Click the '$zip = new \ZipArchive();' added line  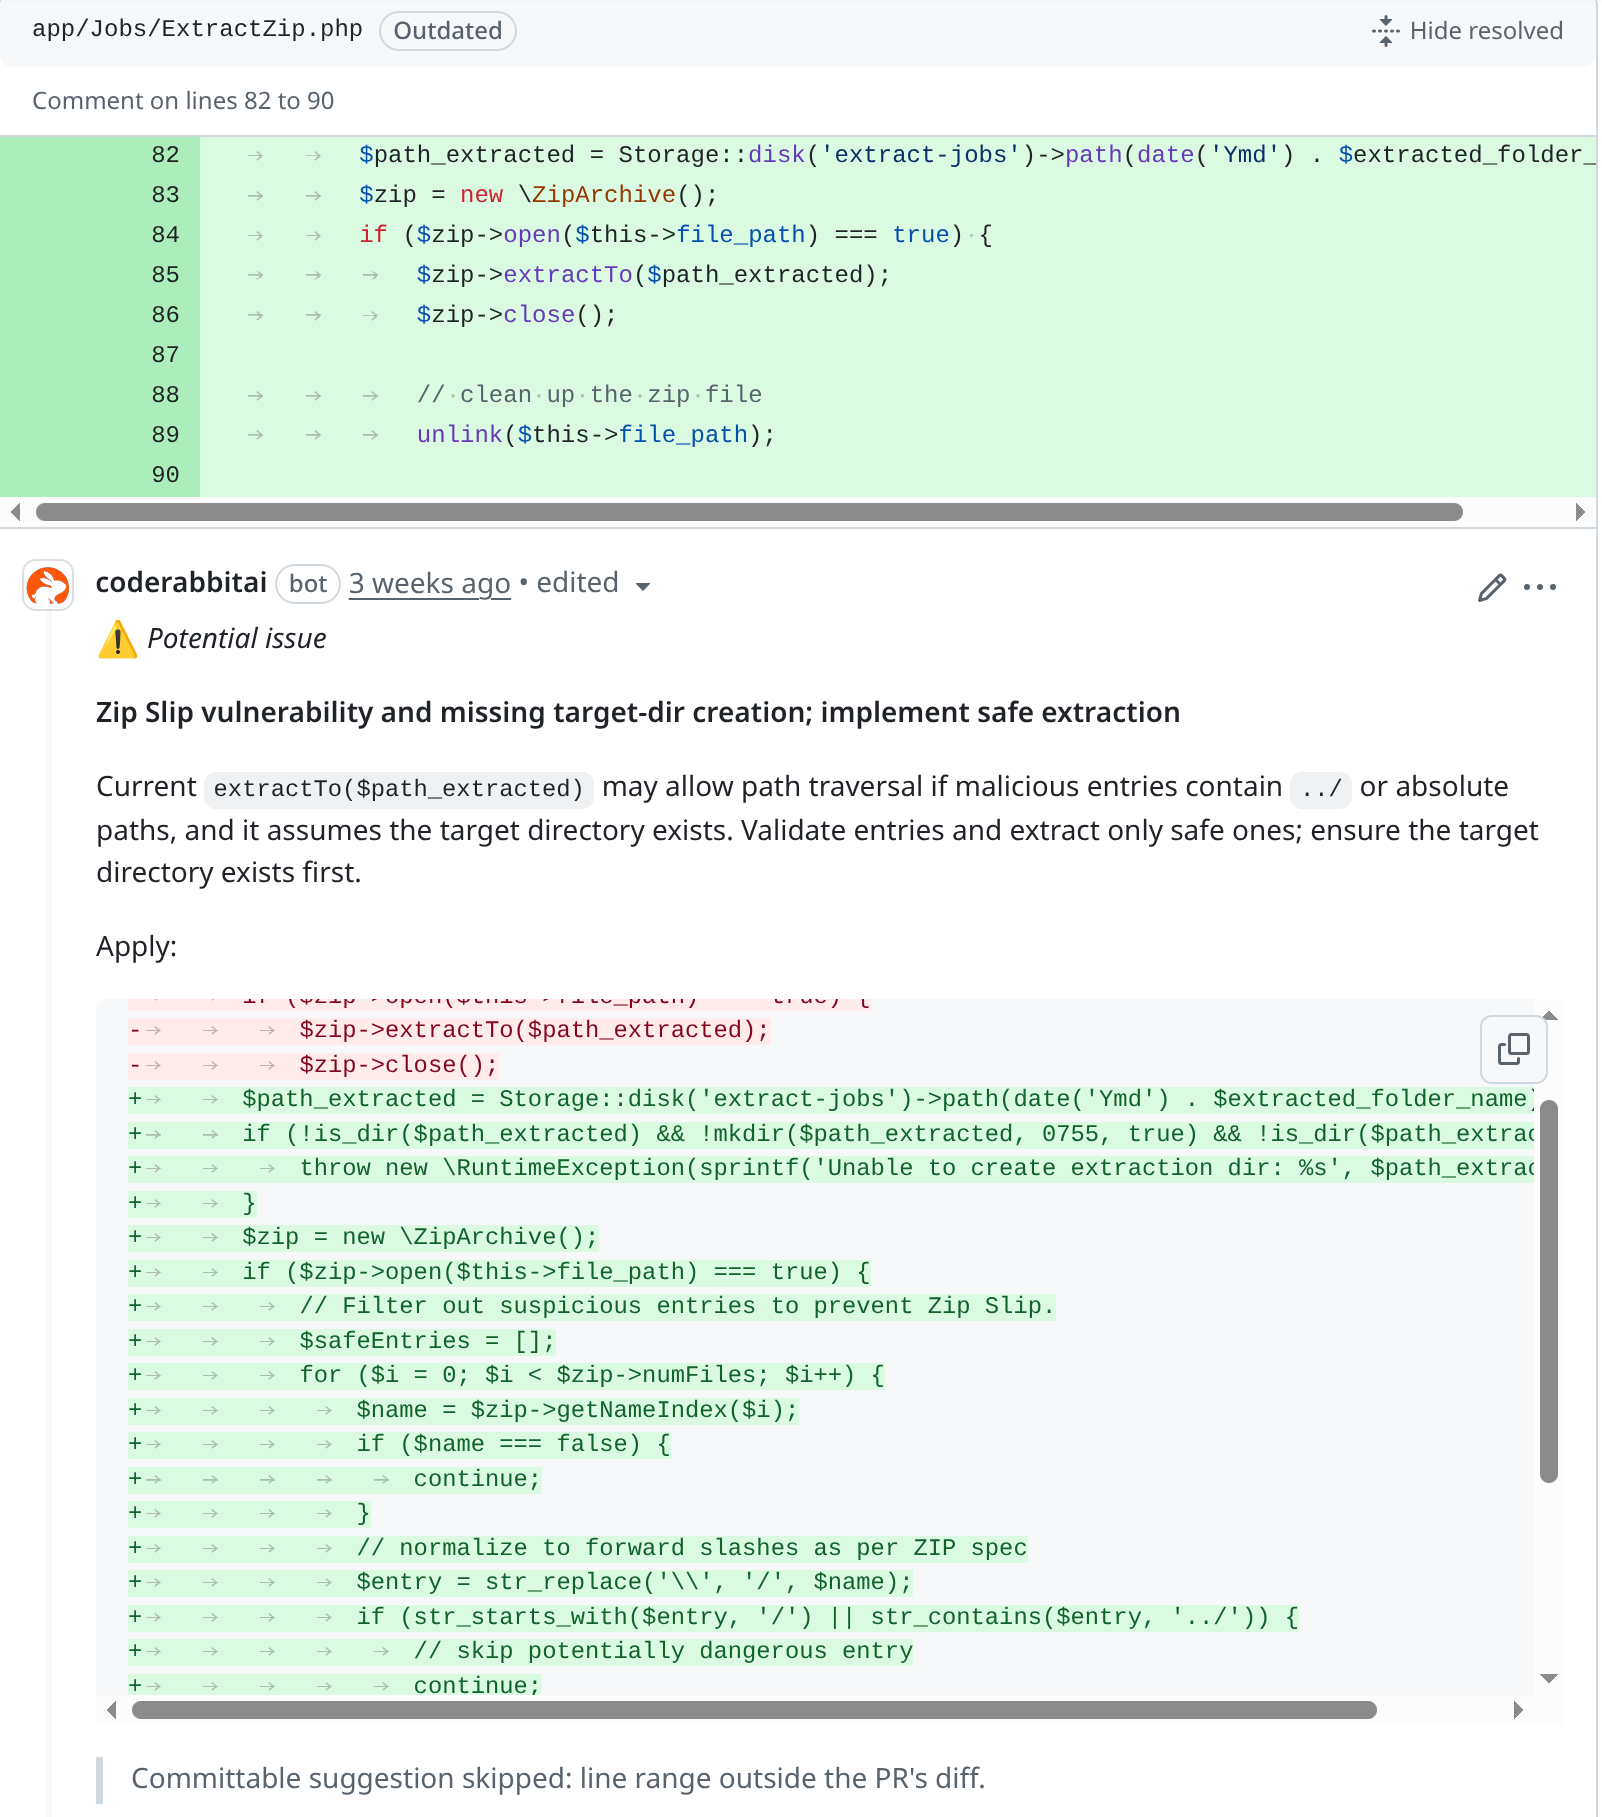pyautogui.click(x=420, y=1237)
